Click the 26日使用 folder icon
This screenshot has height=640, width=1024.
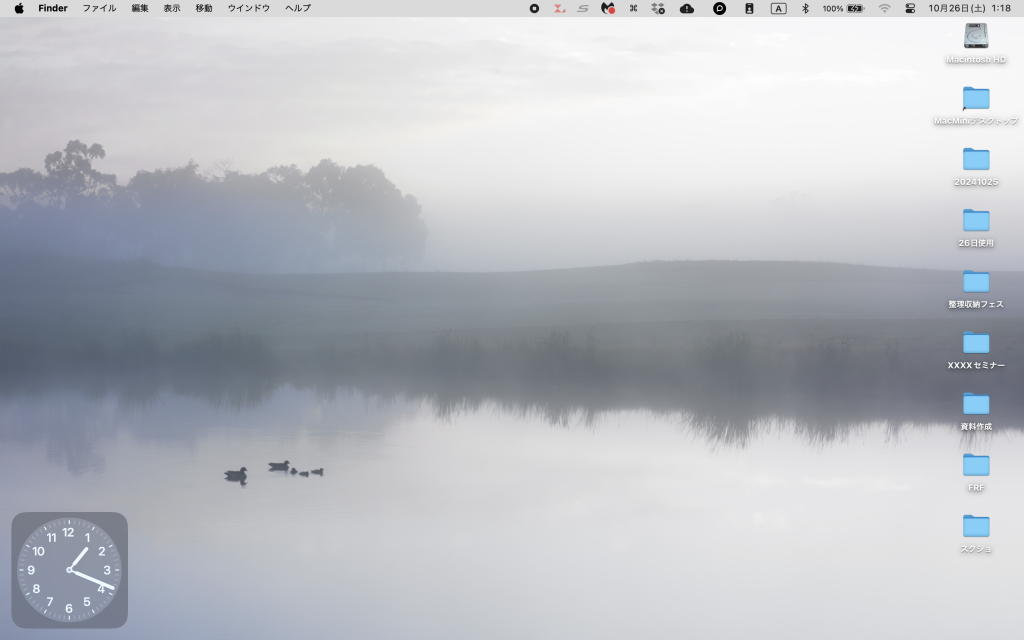coord(976,221)
